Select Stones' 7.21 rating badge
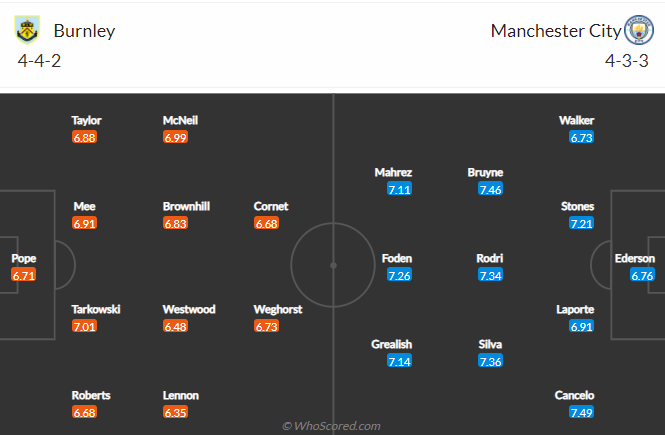This screenshot has height=435, width=665. (x=581, y=223)
